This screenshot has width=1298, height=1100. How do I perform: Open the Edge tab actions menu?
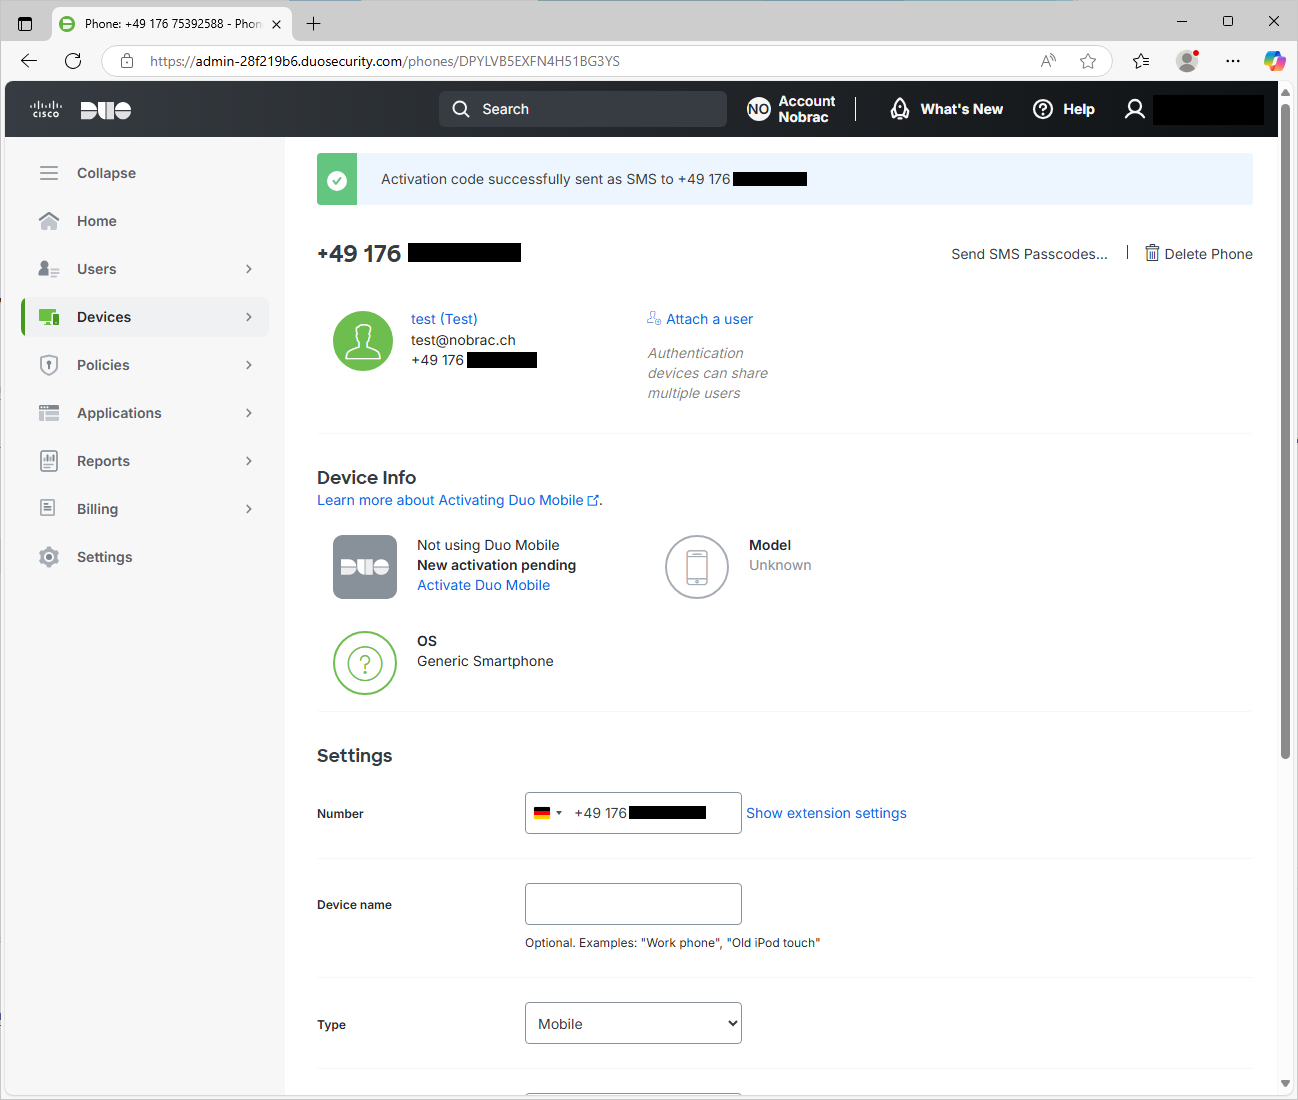click(25, 23)
